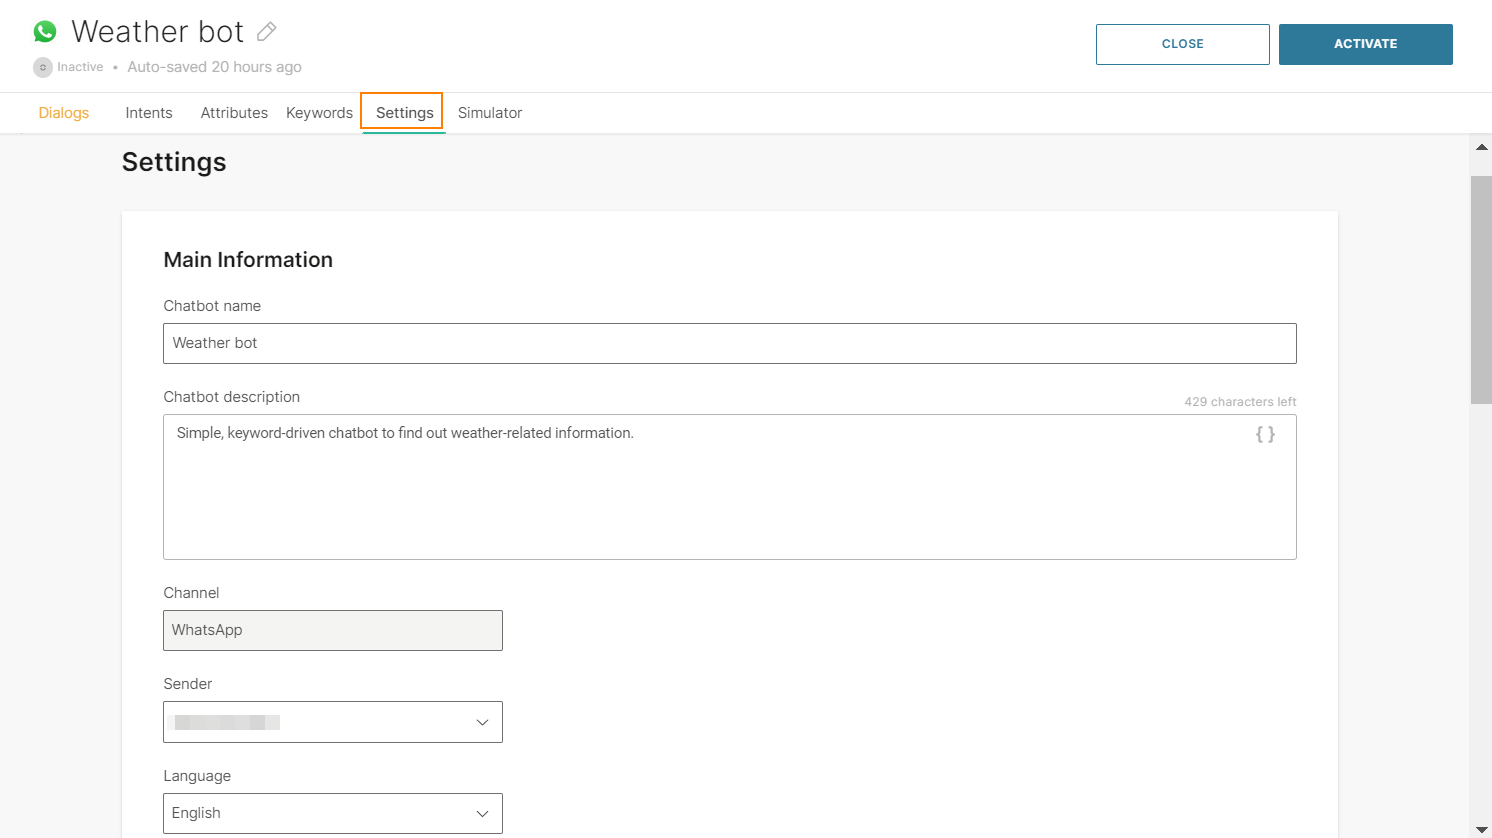The image size is (1492, 838).
Task: Click the CLOSE button
Action: click(x=1182, y=44)
